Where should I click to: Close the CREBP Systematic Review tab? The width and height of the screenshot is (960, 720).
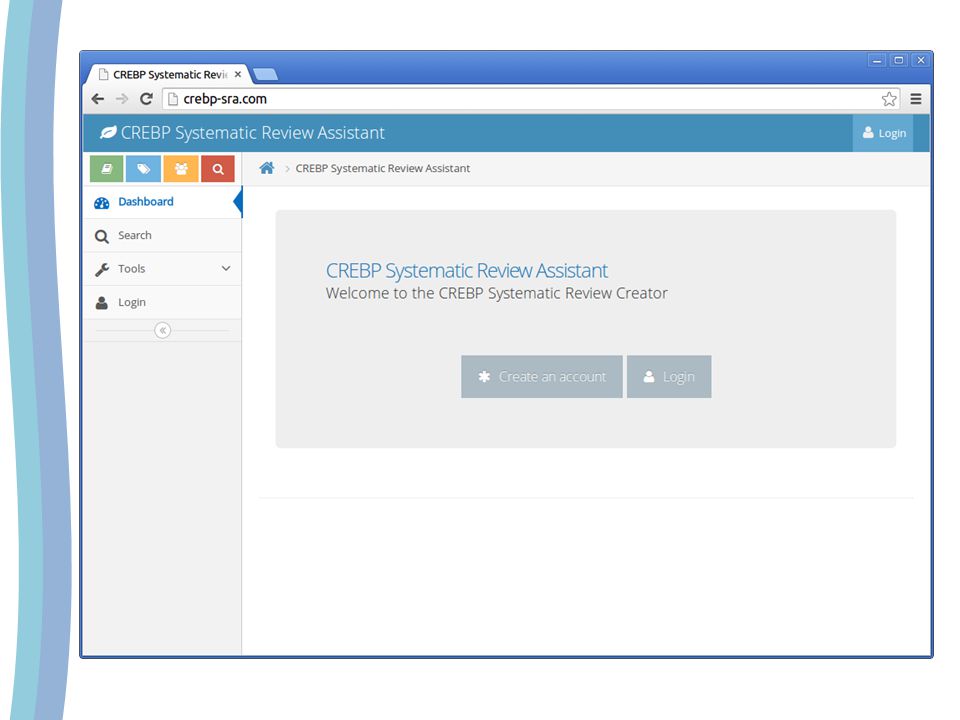pos(238,74)
